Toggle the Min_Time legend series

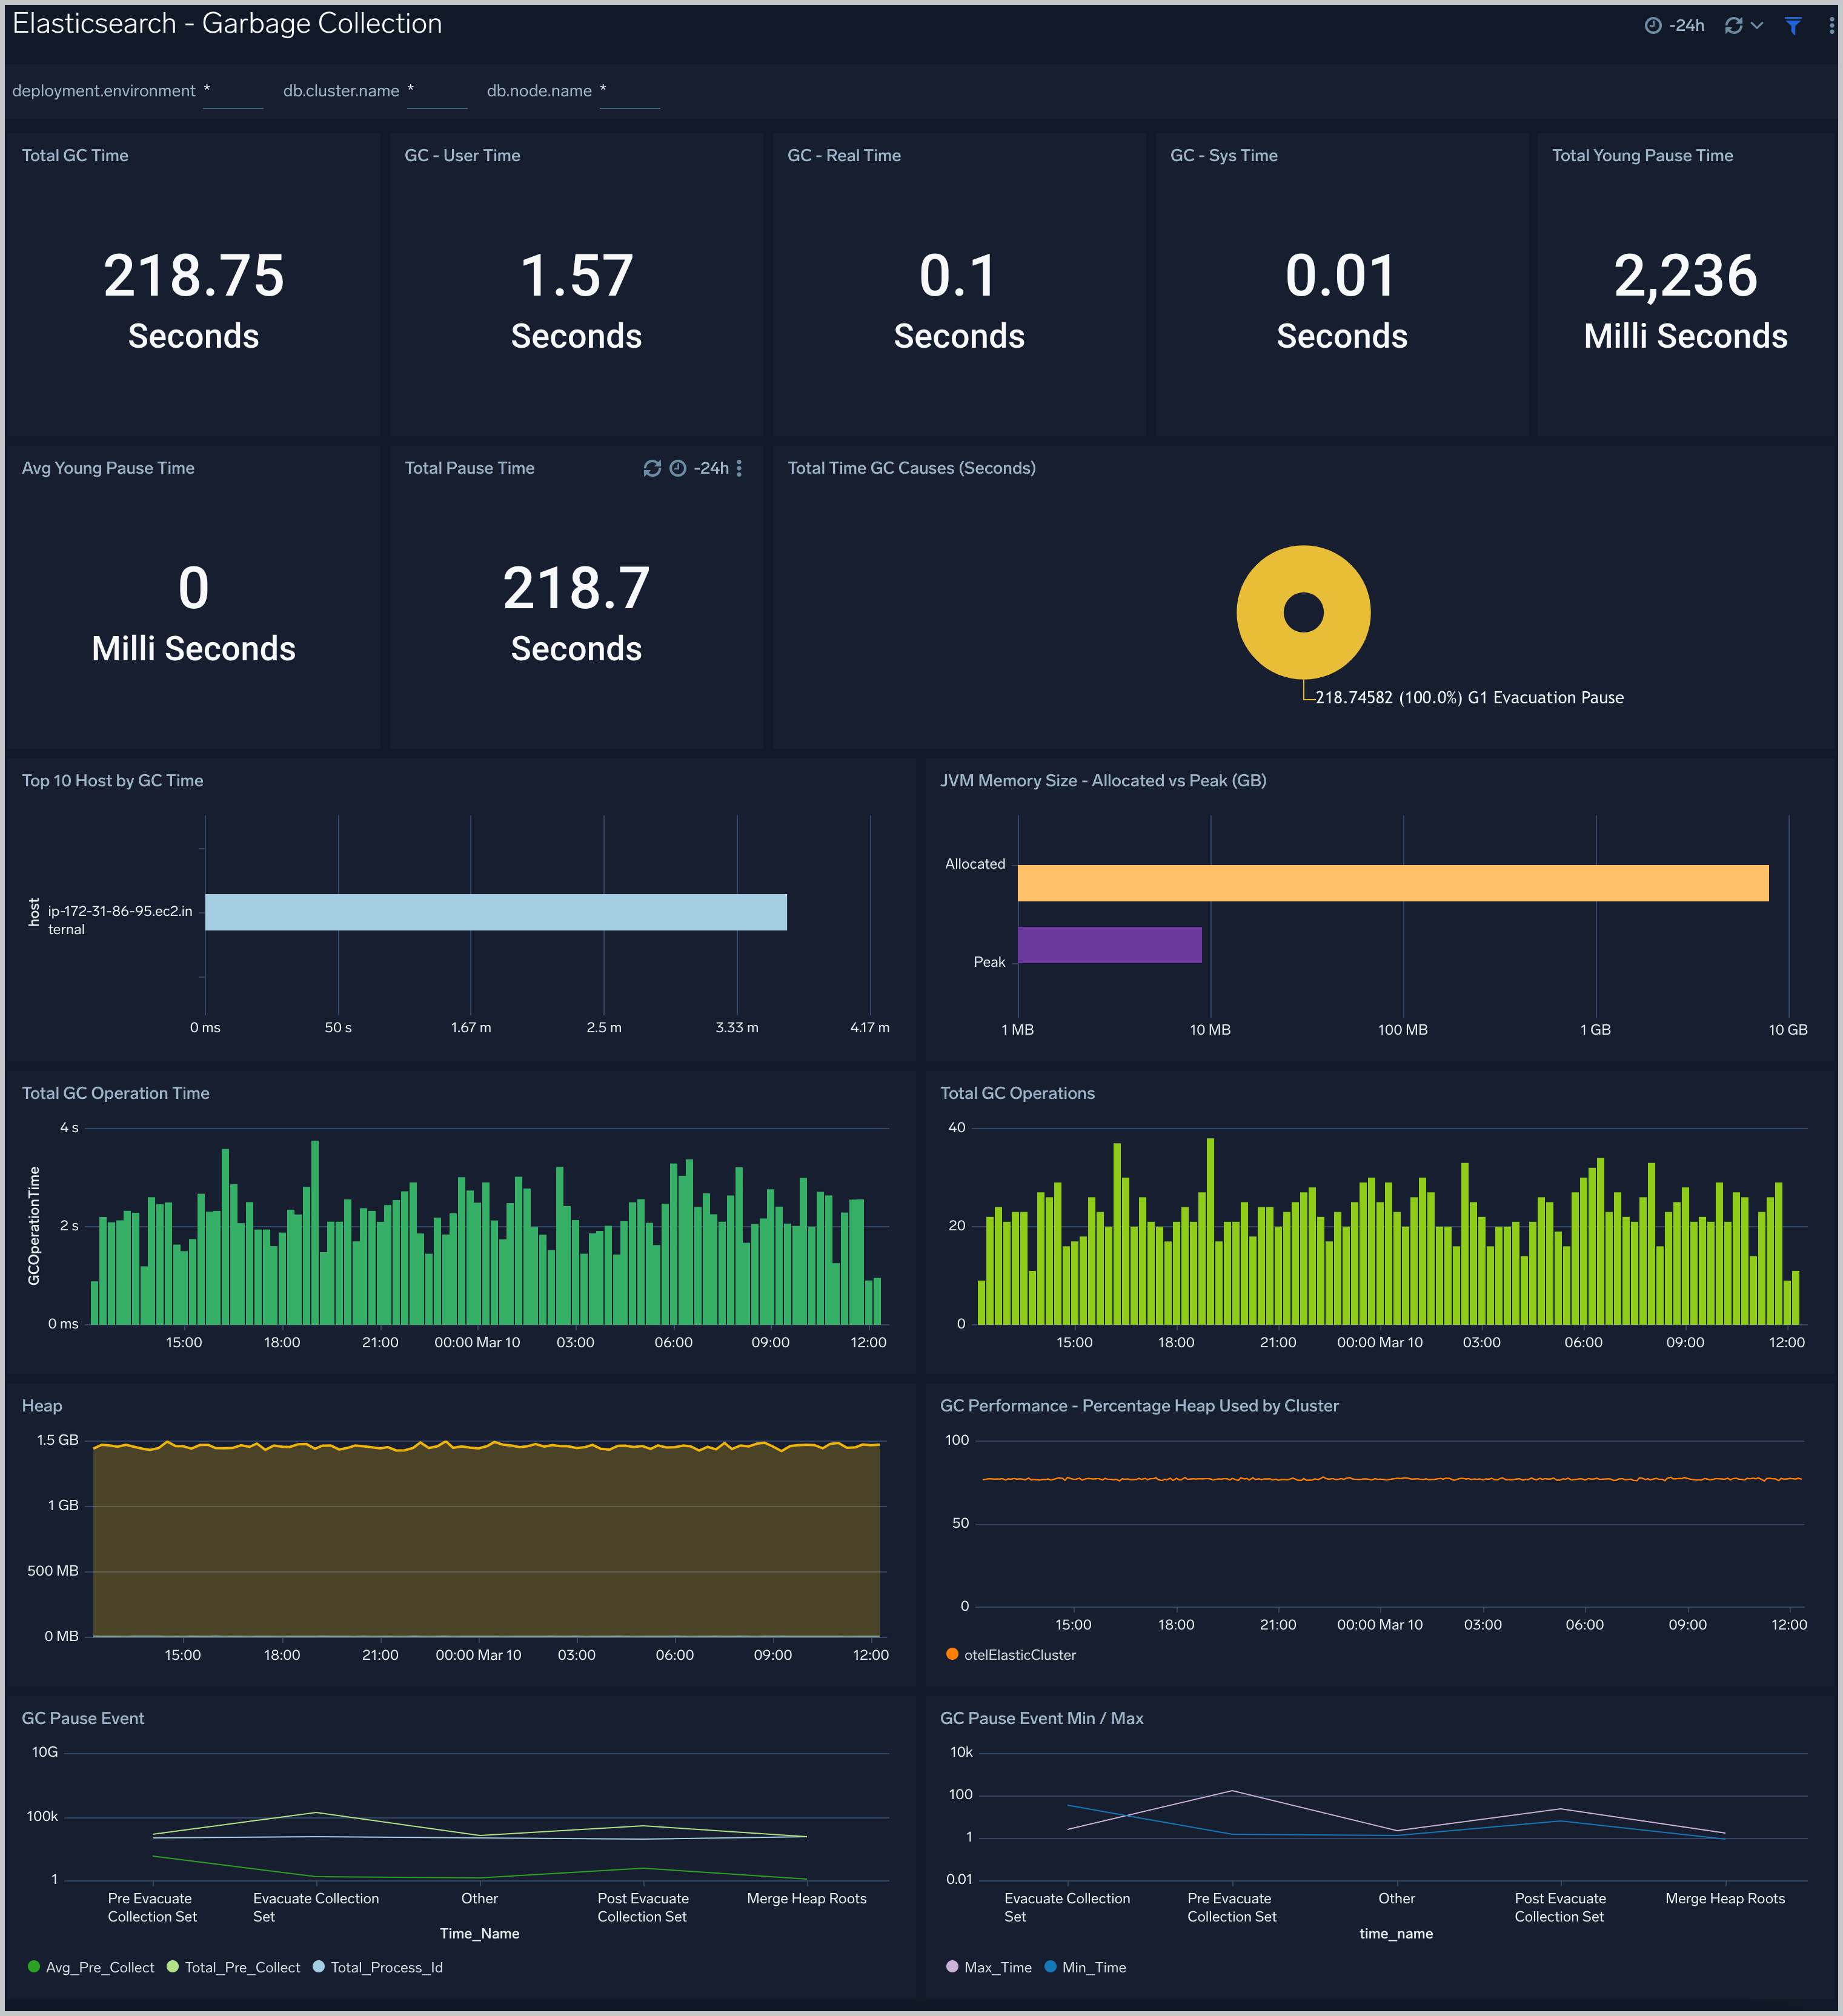click(x=1085, y=1967)
